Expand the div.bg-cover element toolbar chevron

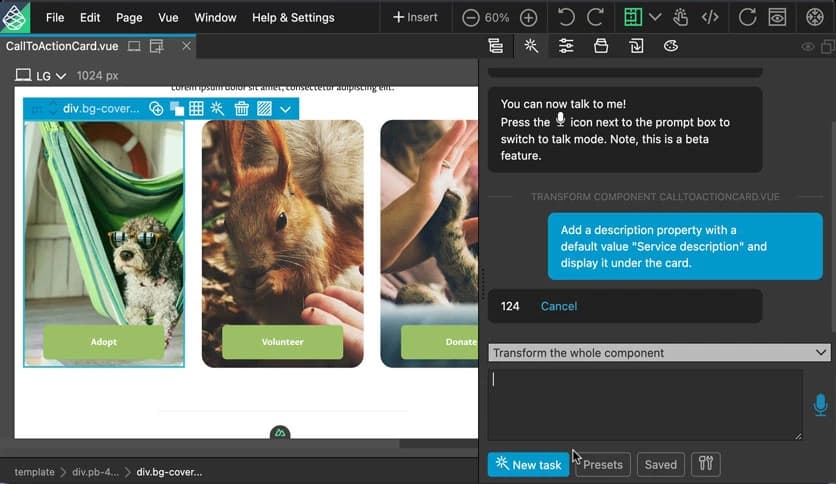click(x=286, y=109)
